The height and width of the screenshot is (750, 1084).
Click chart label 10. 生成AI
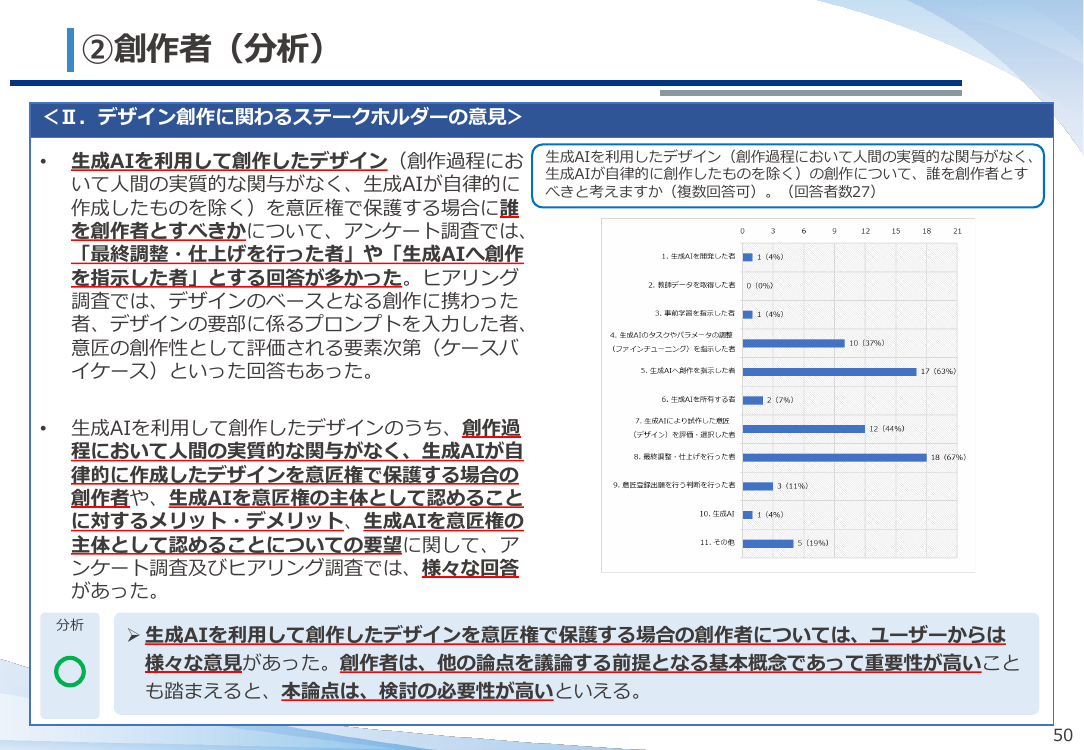pyautogui.click(x=717, y=514)
